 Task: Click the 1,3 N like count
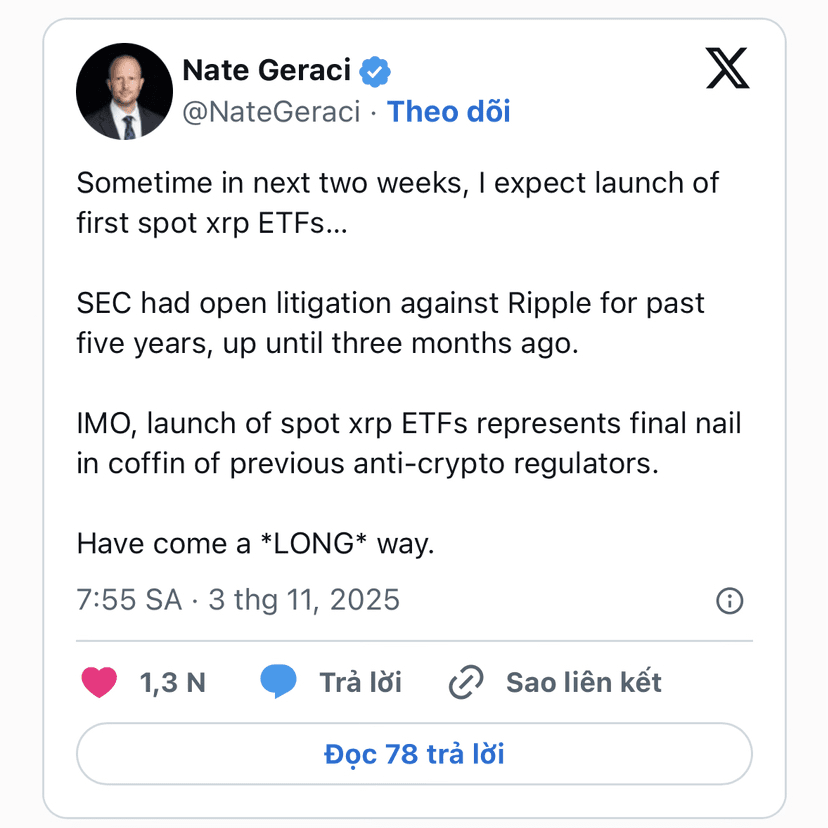pyautogui.click(x=172, y=683)
